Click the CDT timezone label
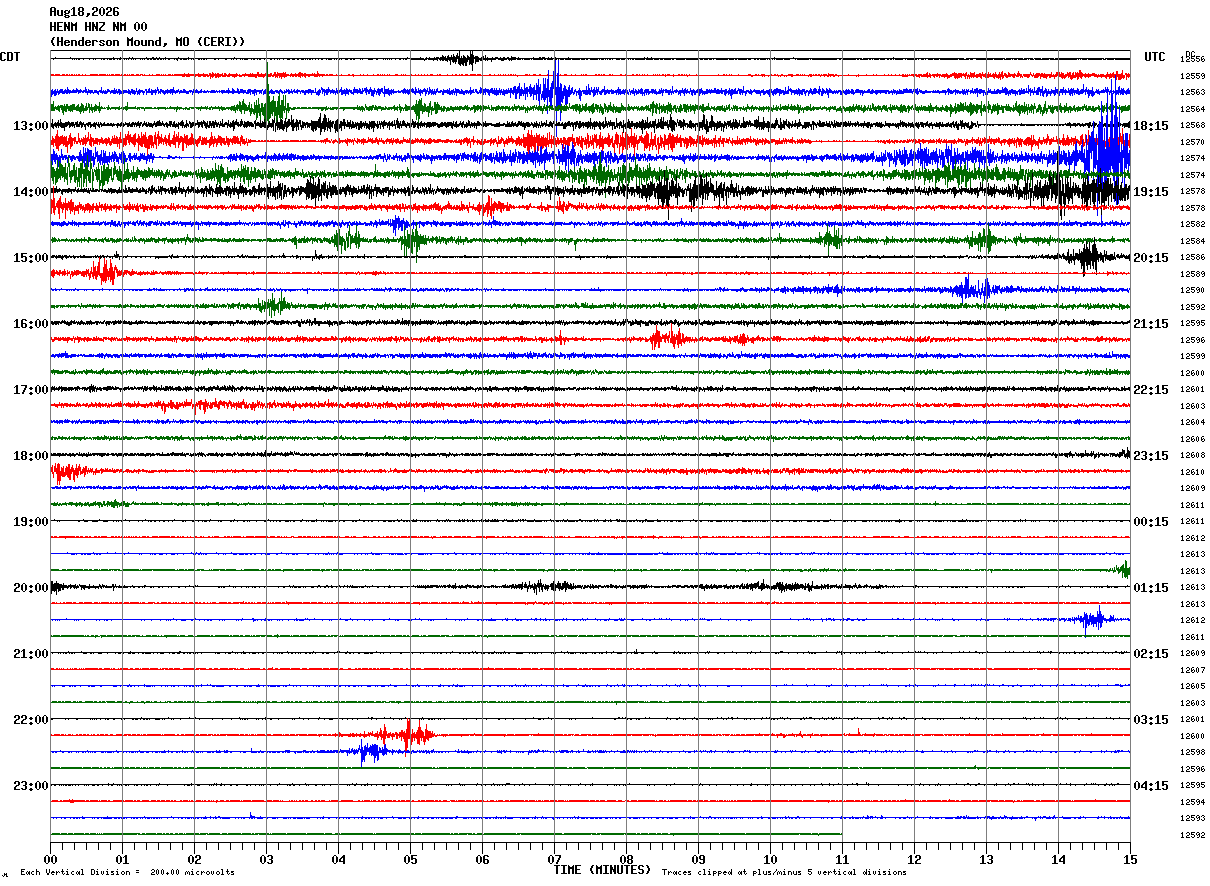1210x886 pixels. [x=10, y=57]
